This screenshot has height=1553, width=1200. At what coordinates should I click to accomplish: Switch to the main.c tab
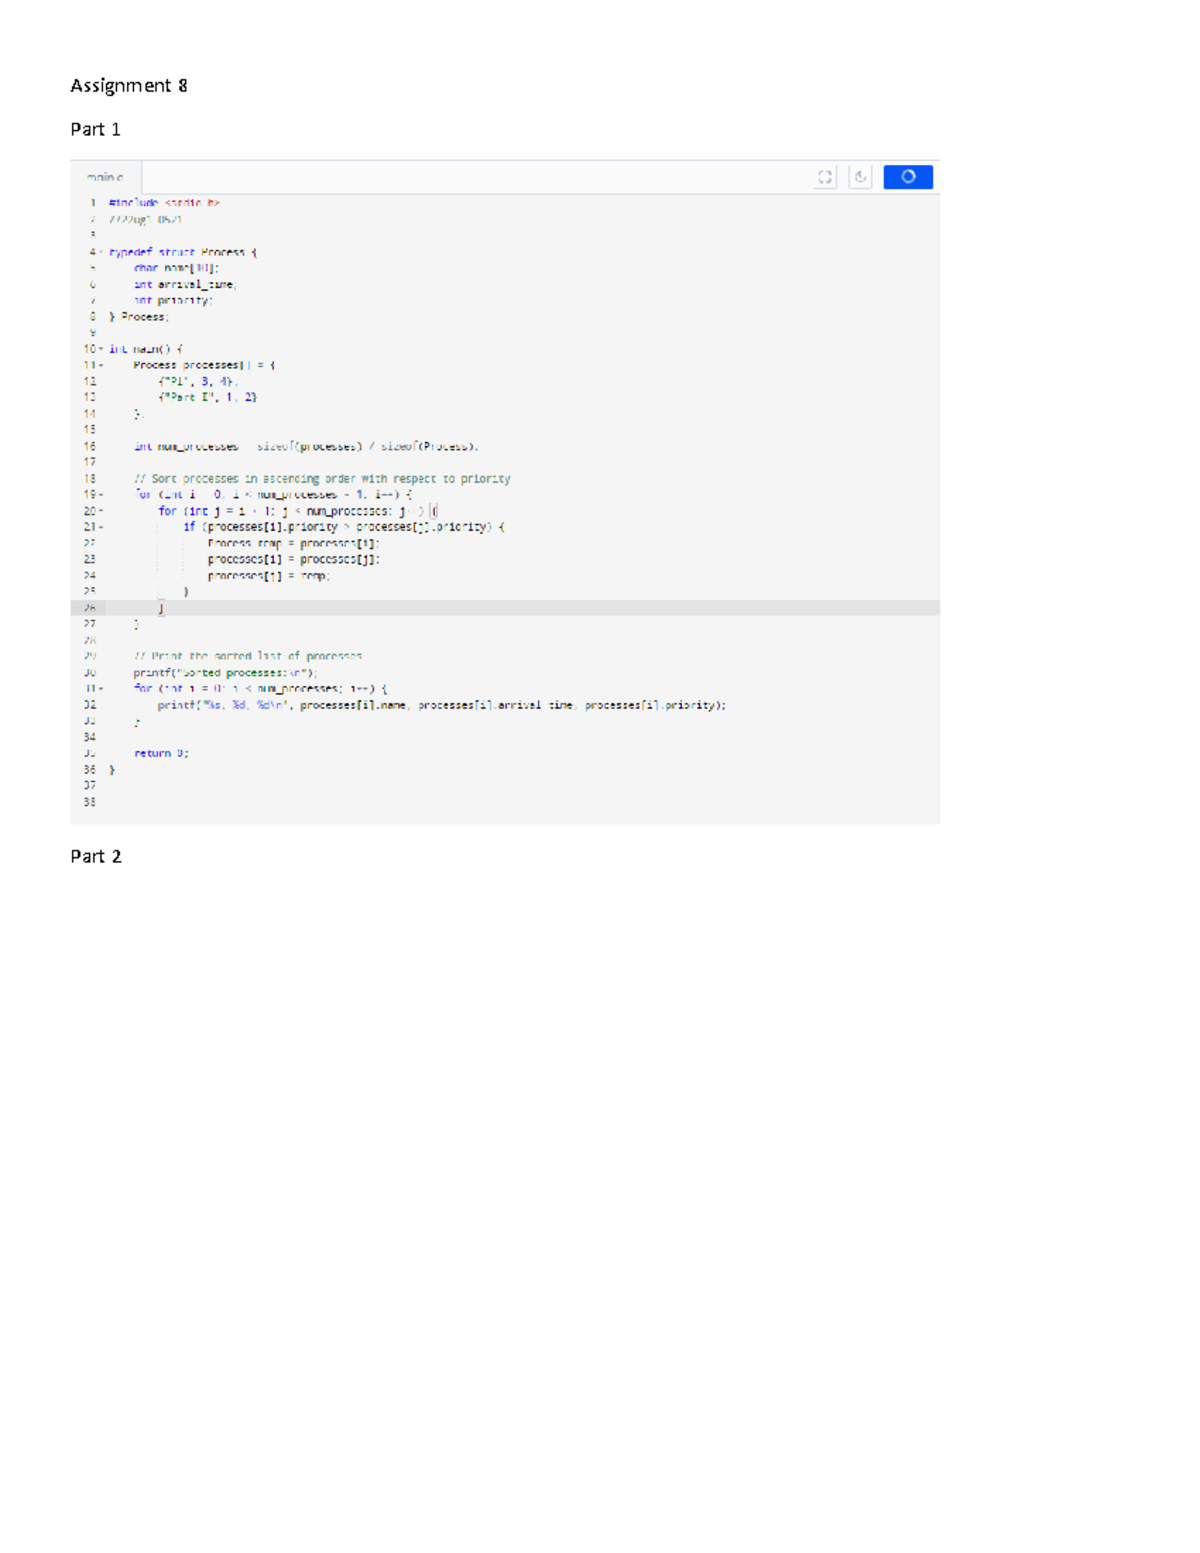pos(104,177)
